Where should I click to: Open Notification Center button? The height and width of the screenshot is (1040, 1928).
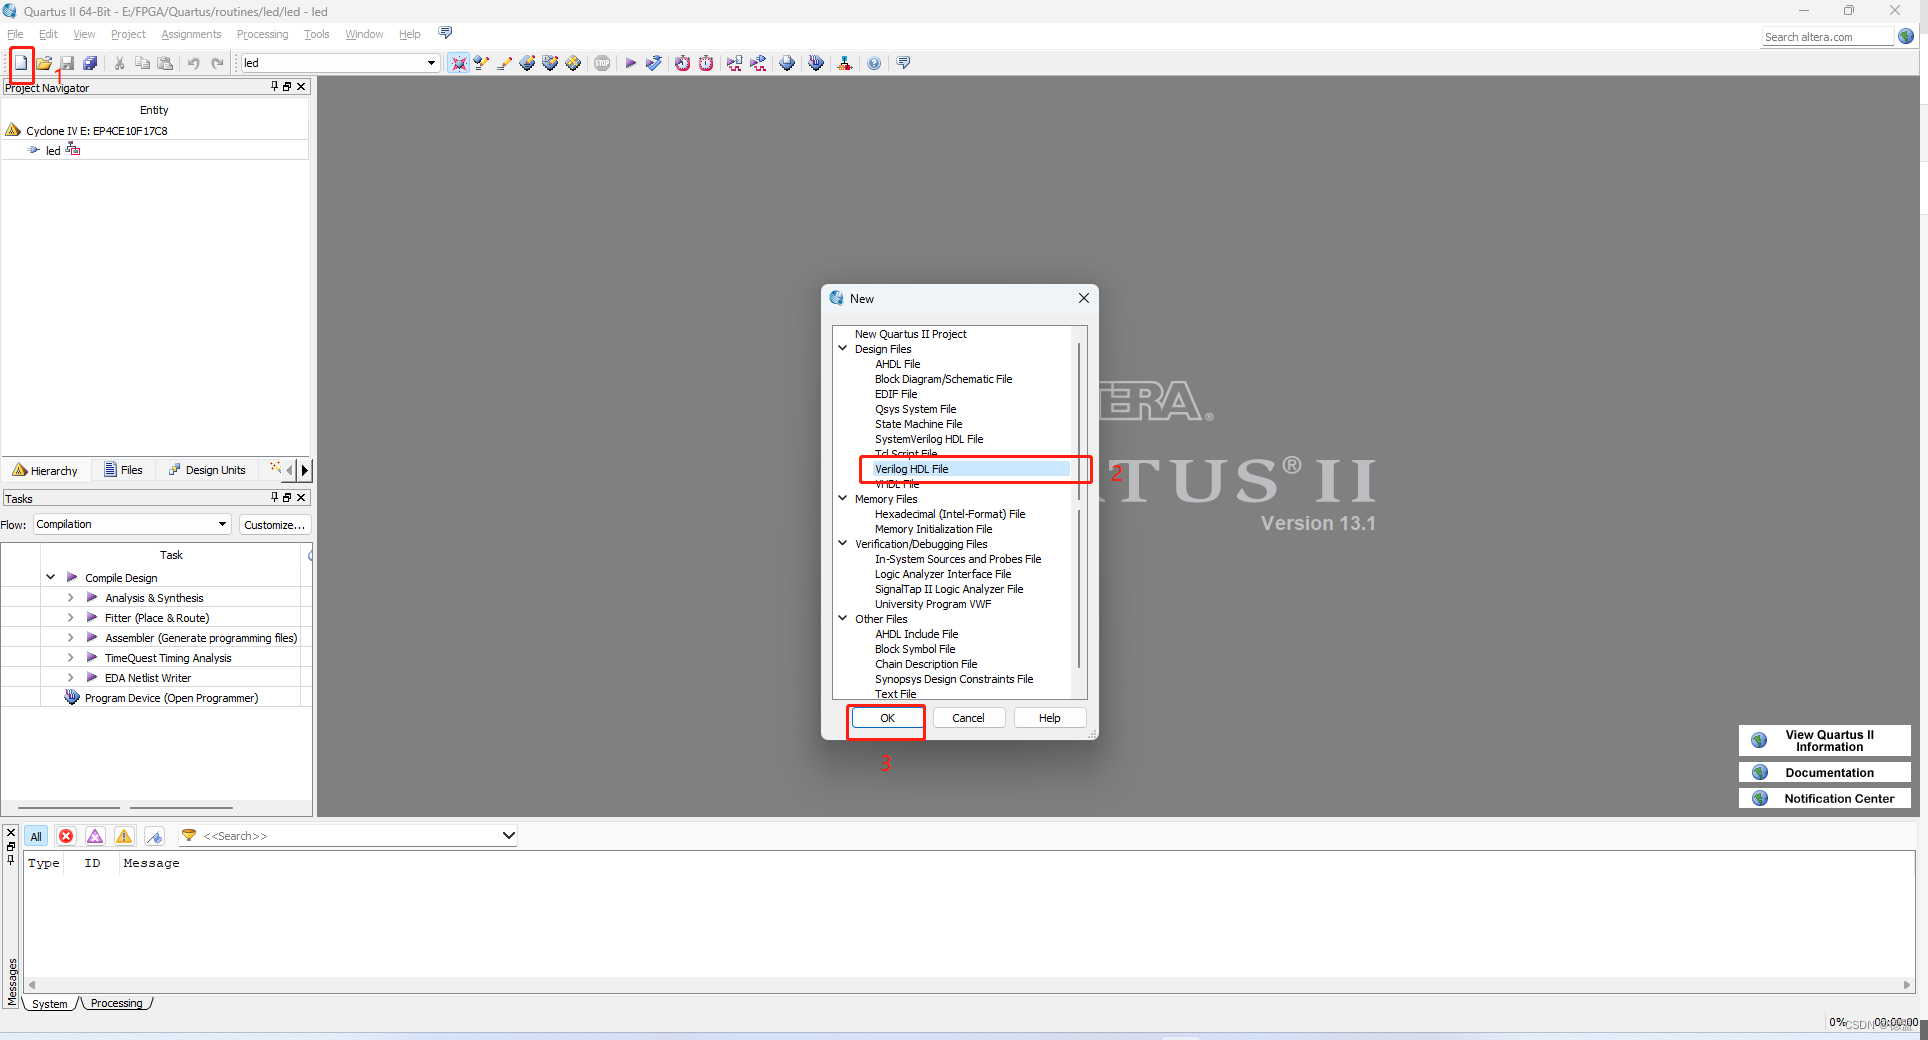1824,798
